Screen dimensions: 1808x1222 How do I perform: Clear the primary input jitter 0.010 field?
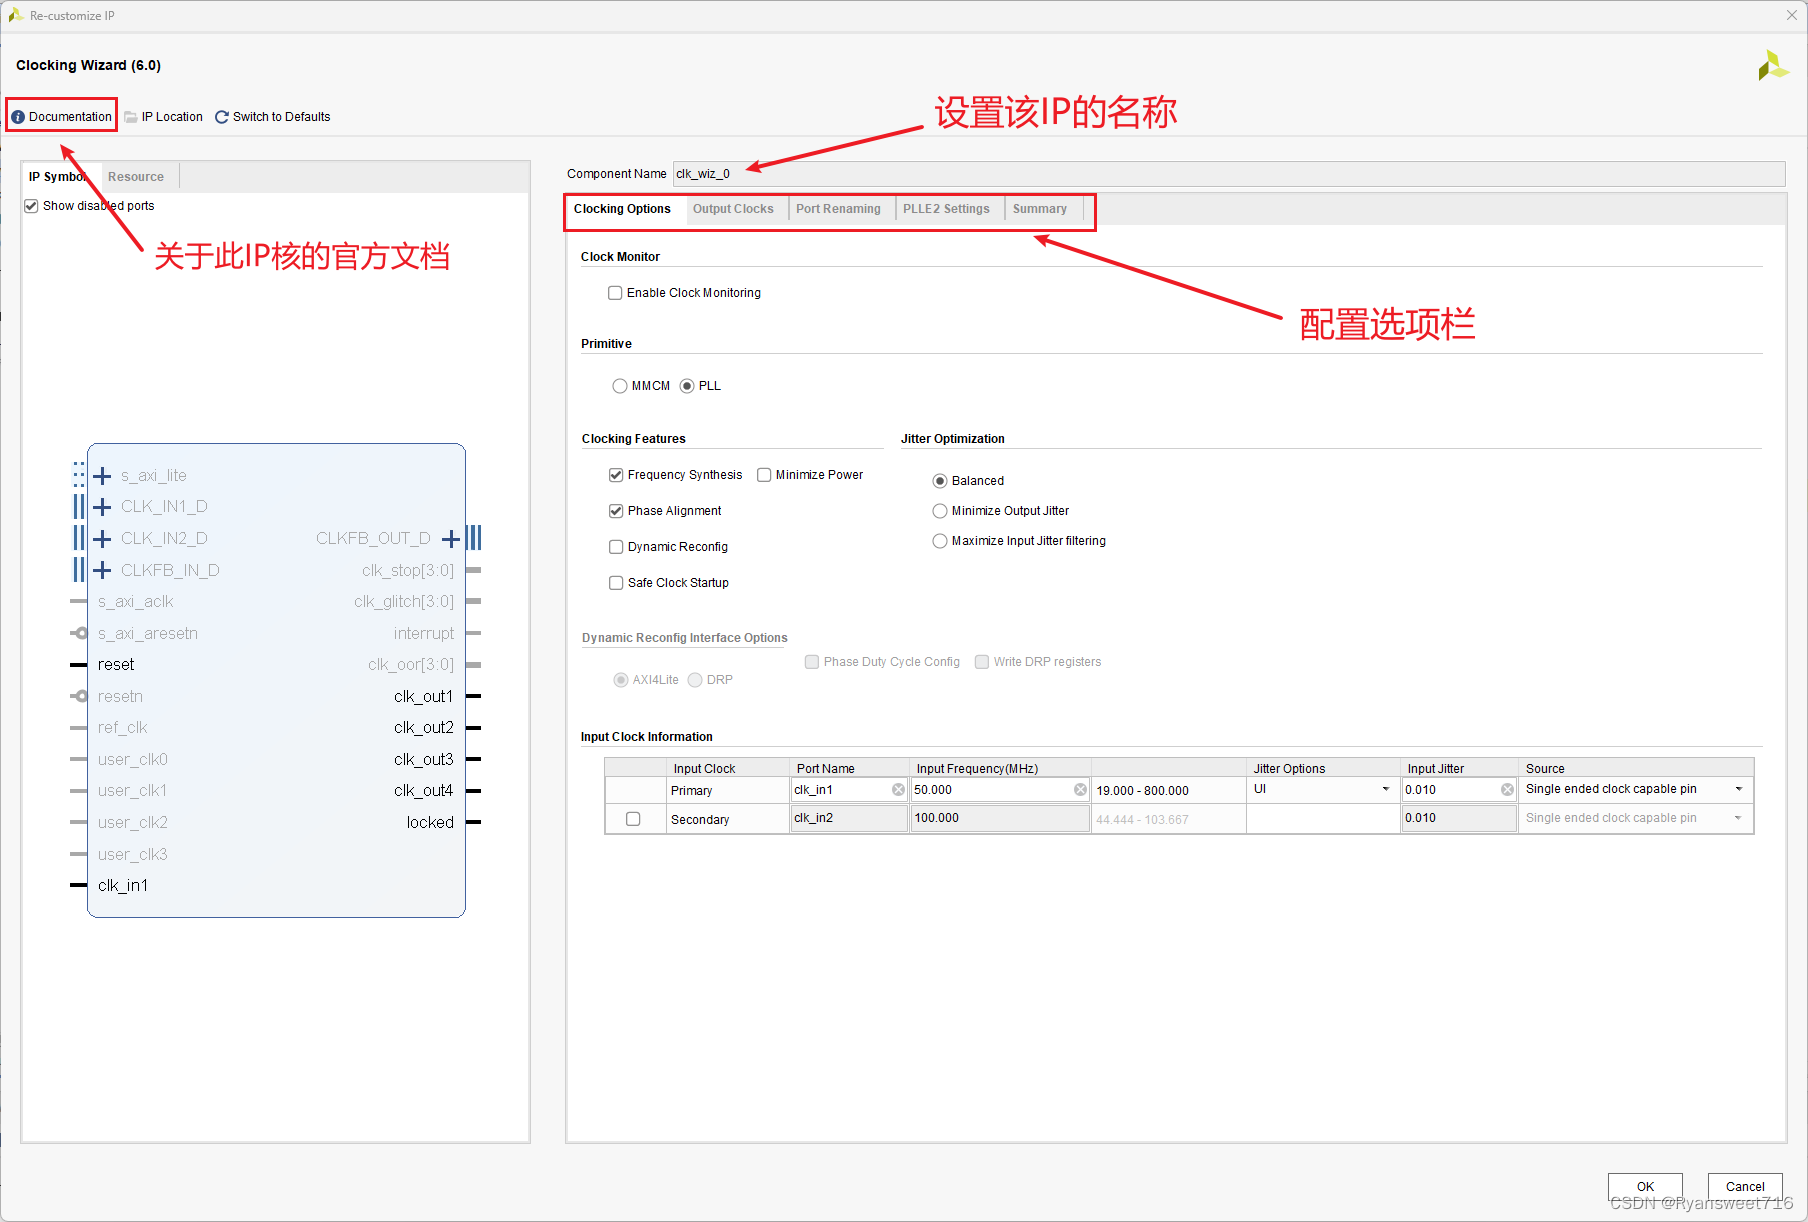click(1507, 790)
